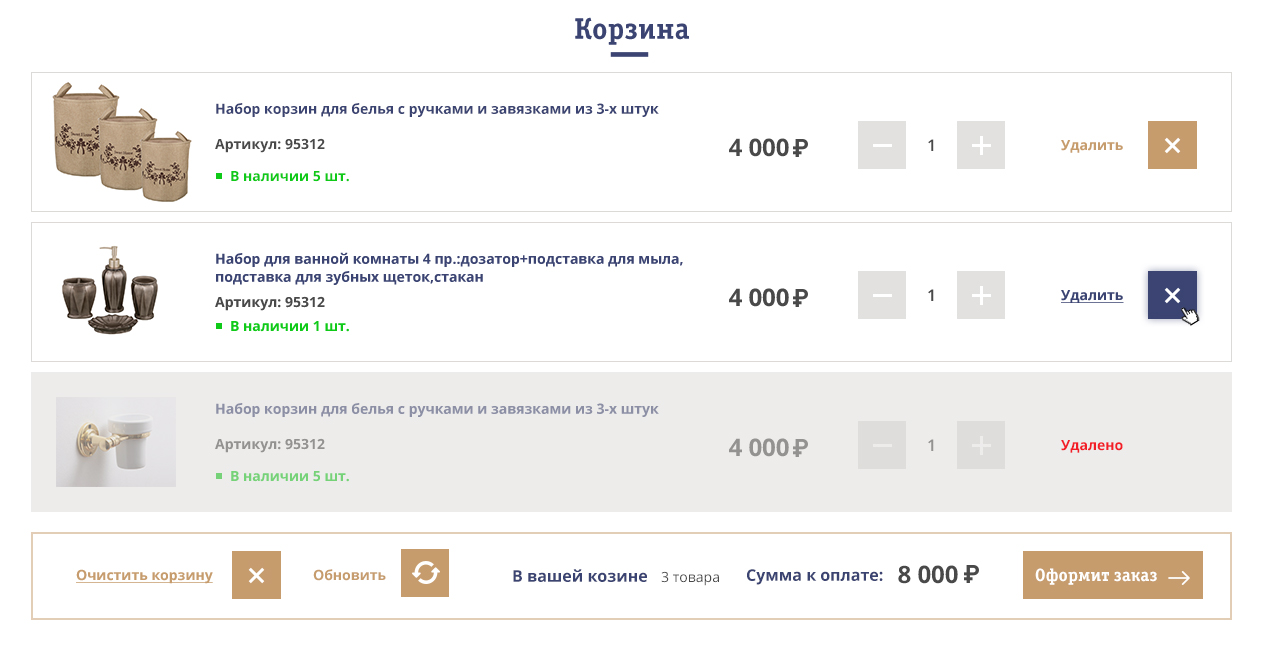Click Очистить корзину link
The height and width of the screenshot is (652, 1263).
pyautogui.click(x=144, y=575)
